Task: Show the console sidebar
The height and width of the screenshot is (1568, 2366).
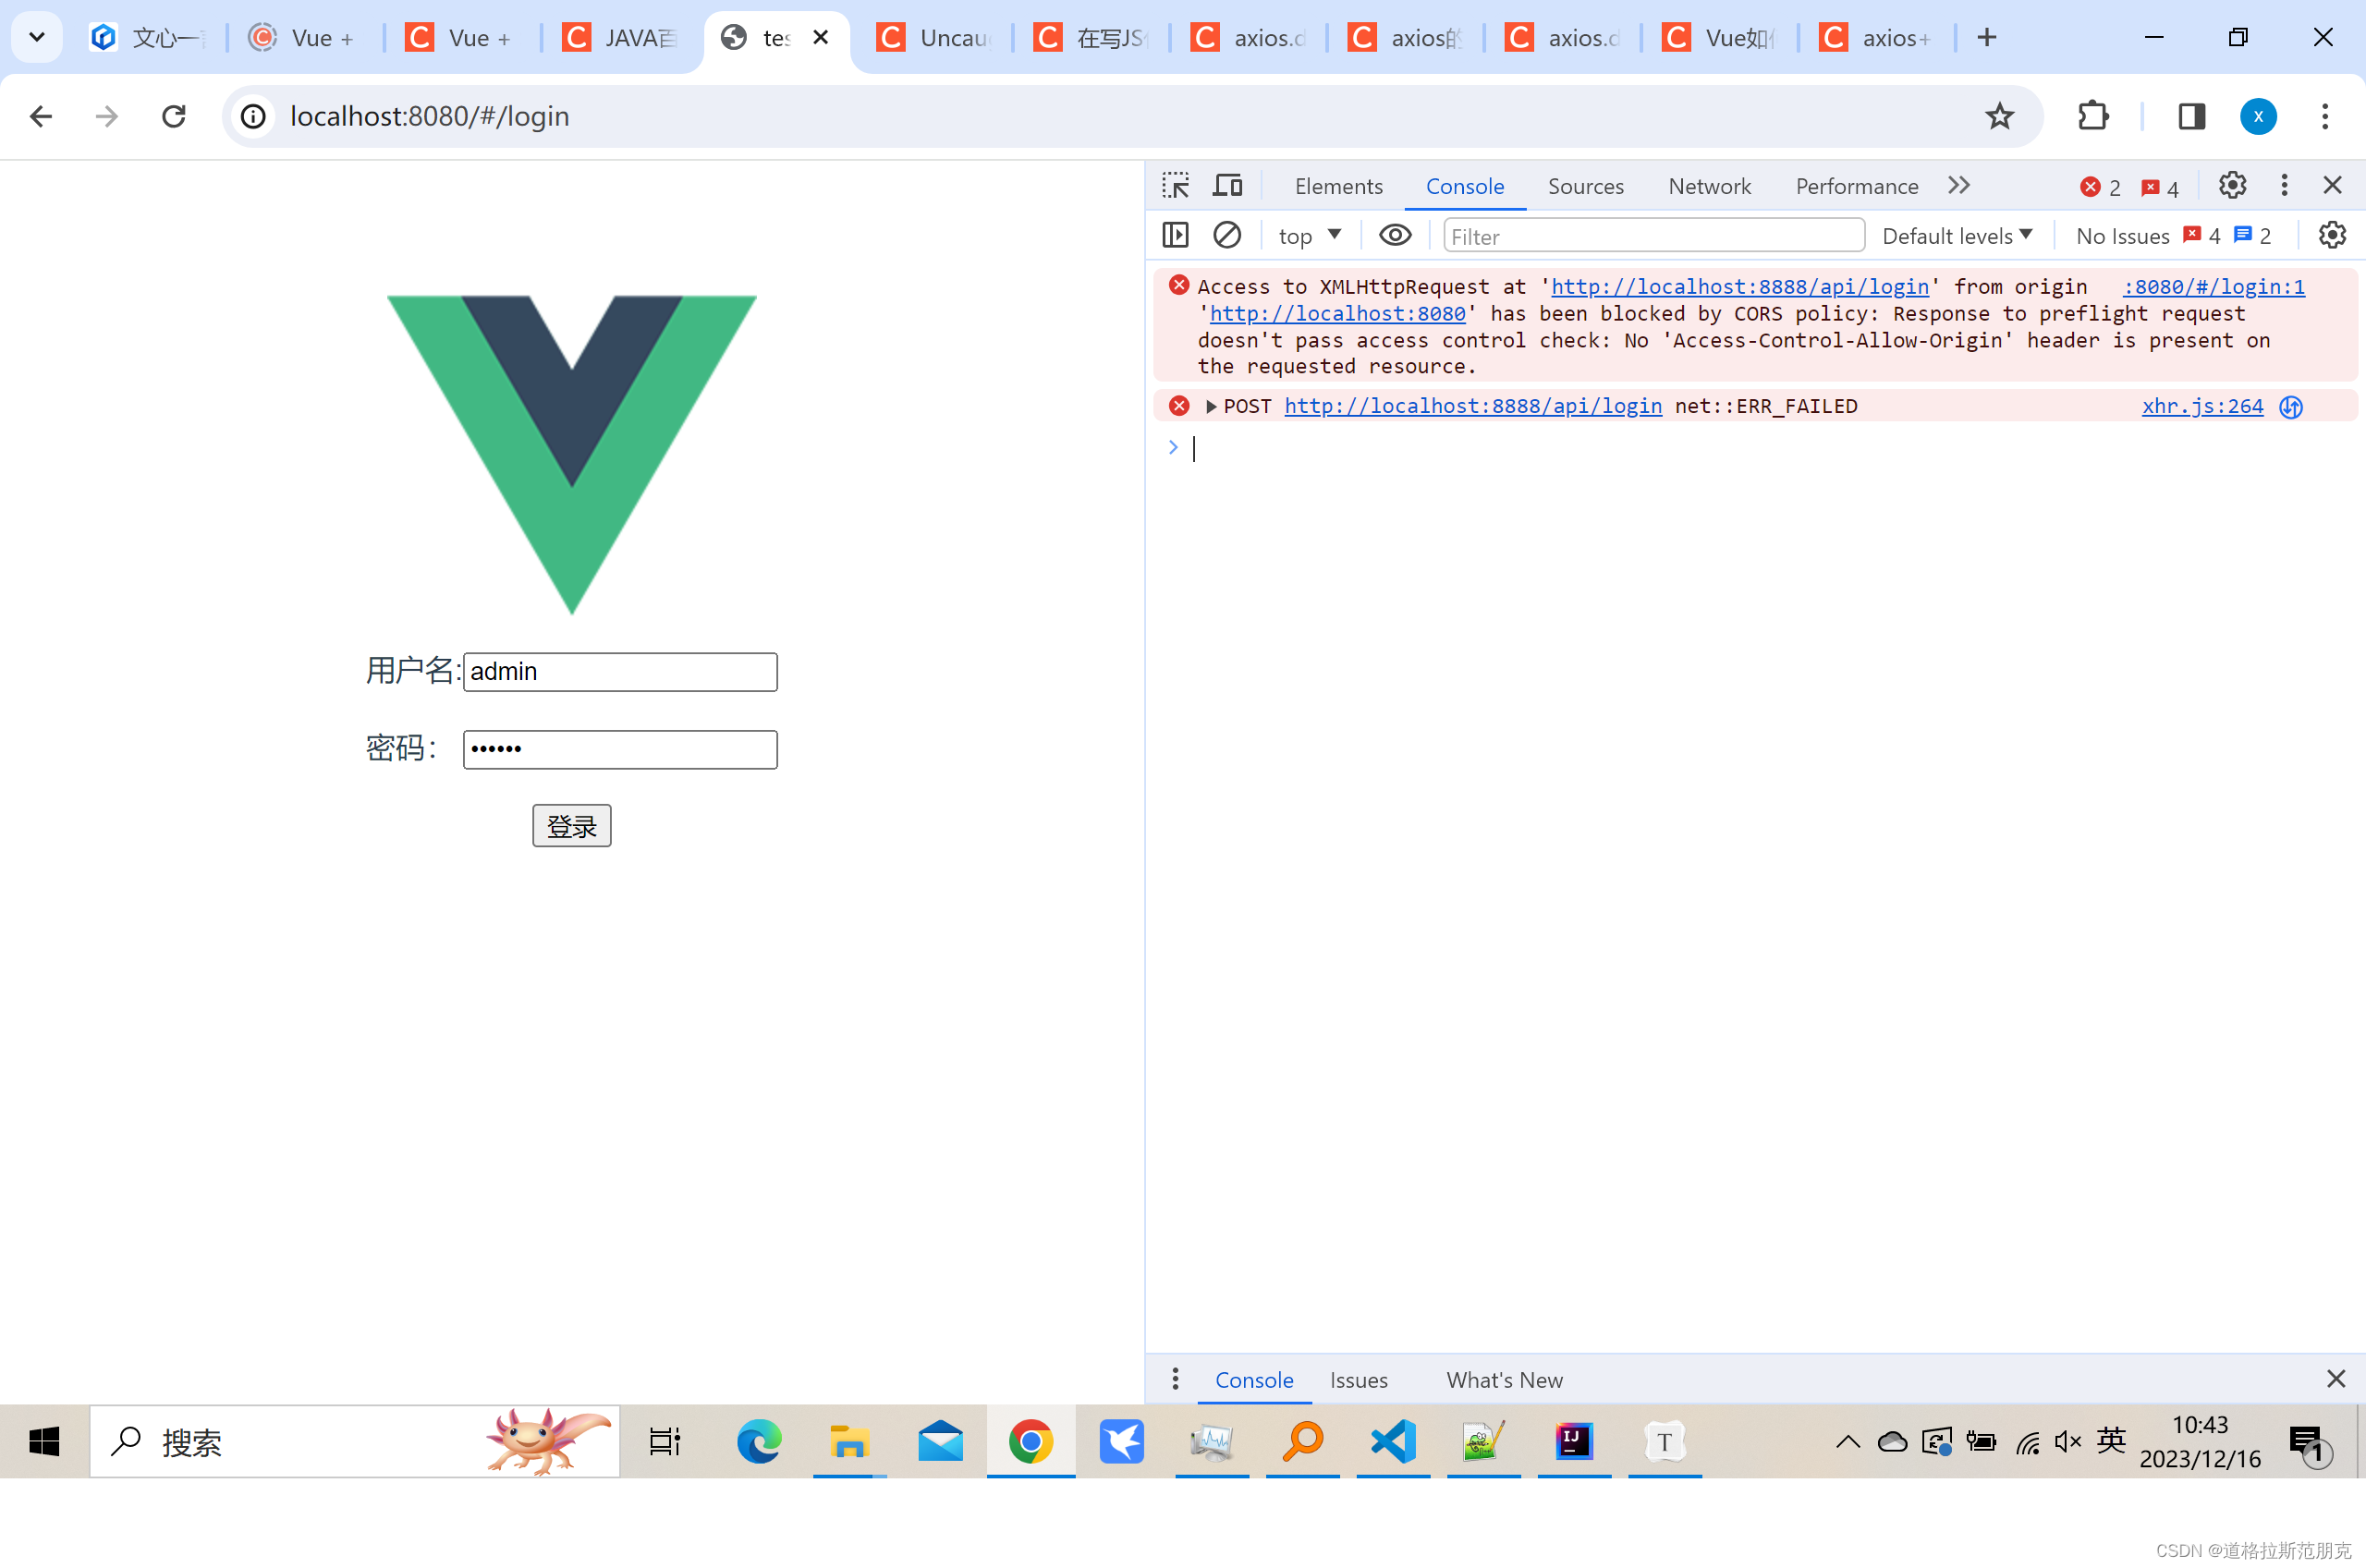Action: click(x=1176, y=236)
